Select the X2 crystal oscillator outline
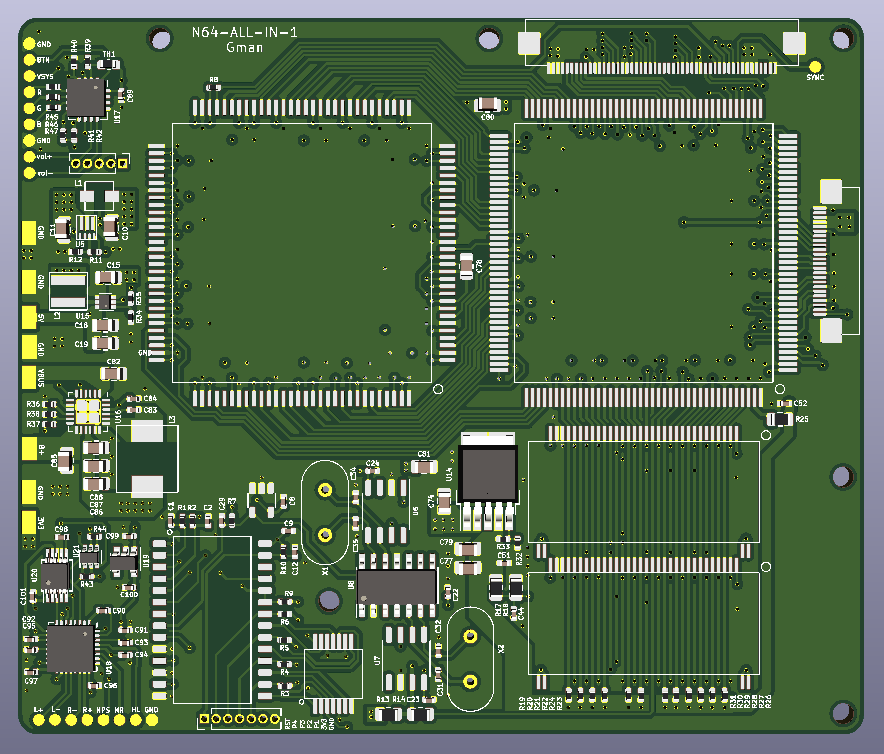Viewport: 884px width, 754px height. (x=470, y=659)
